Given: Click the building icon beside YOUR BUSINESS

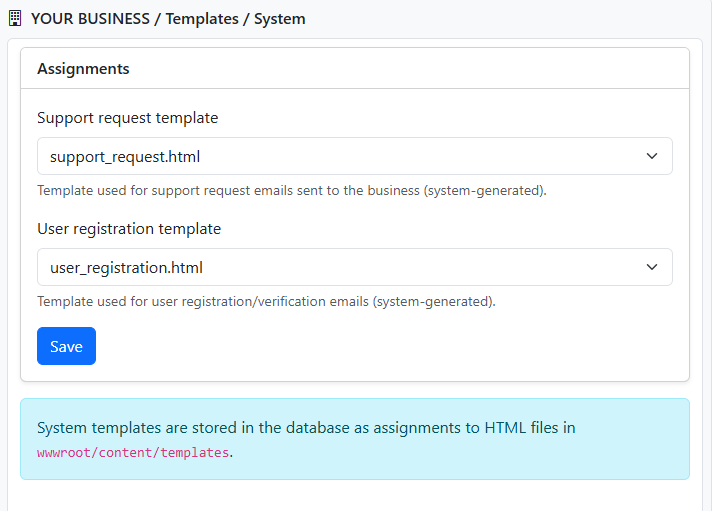Looking at the screenshot, I should coord(15,18).
